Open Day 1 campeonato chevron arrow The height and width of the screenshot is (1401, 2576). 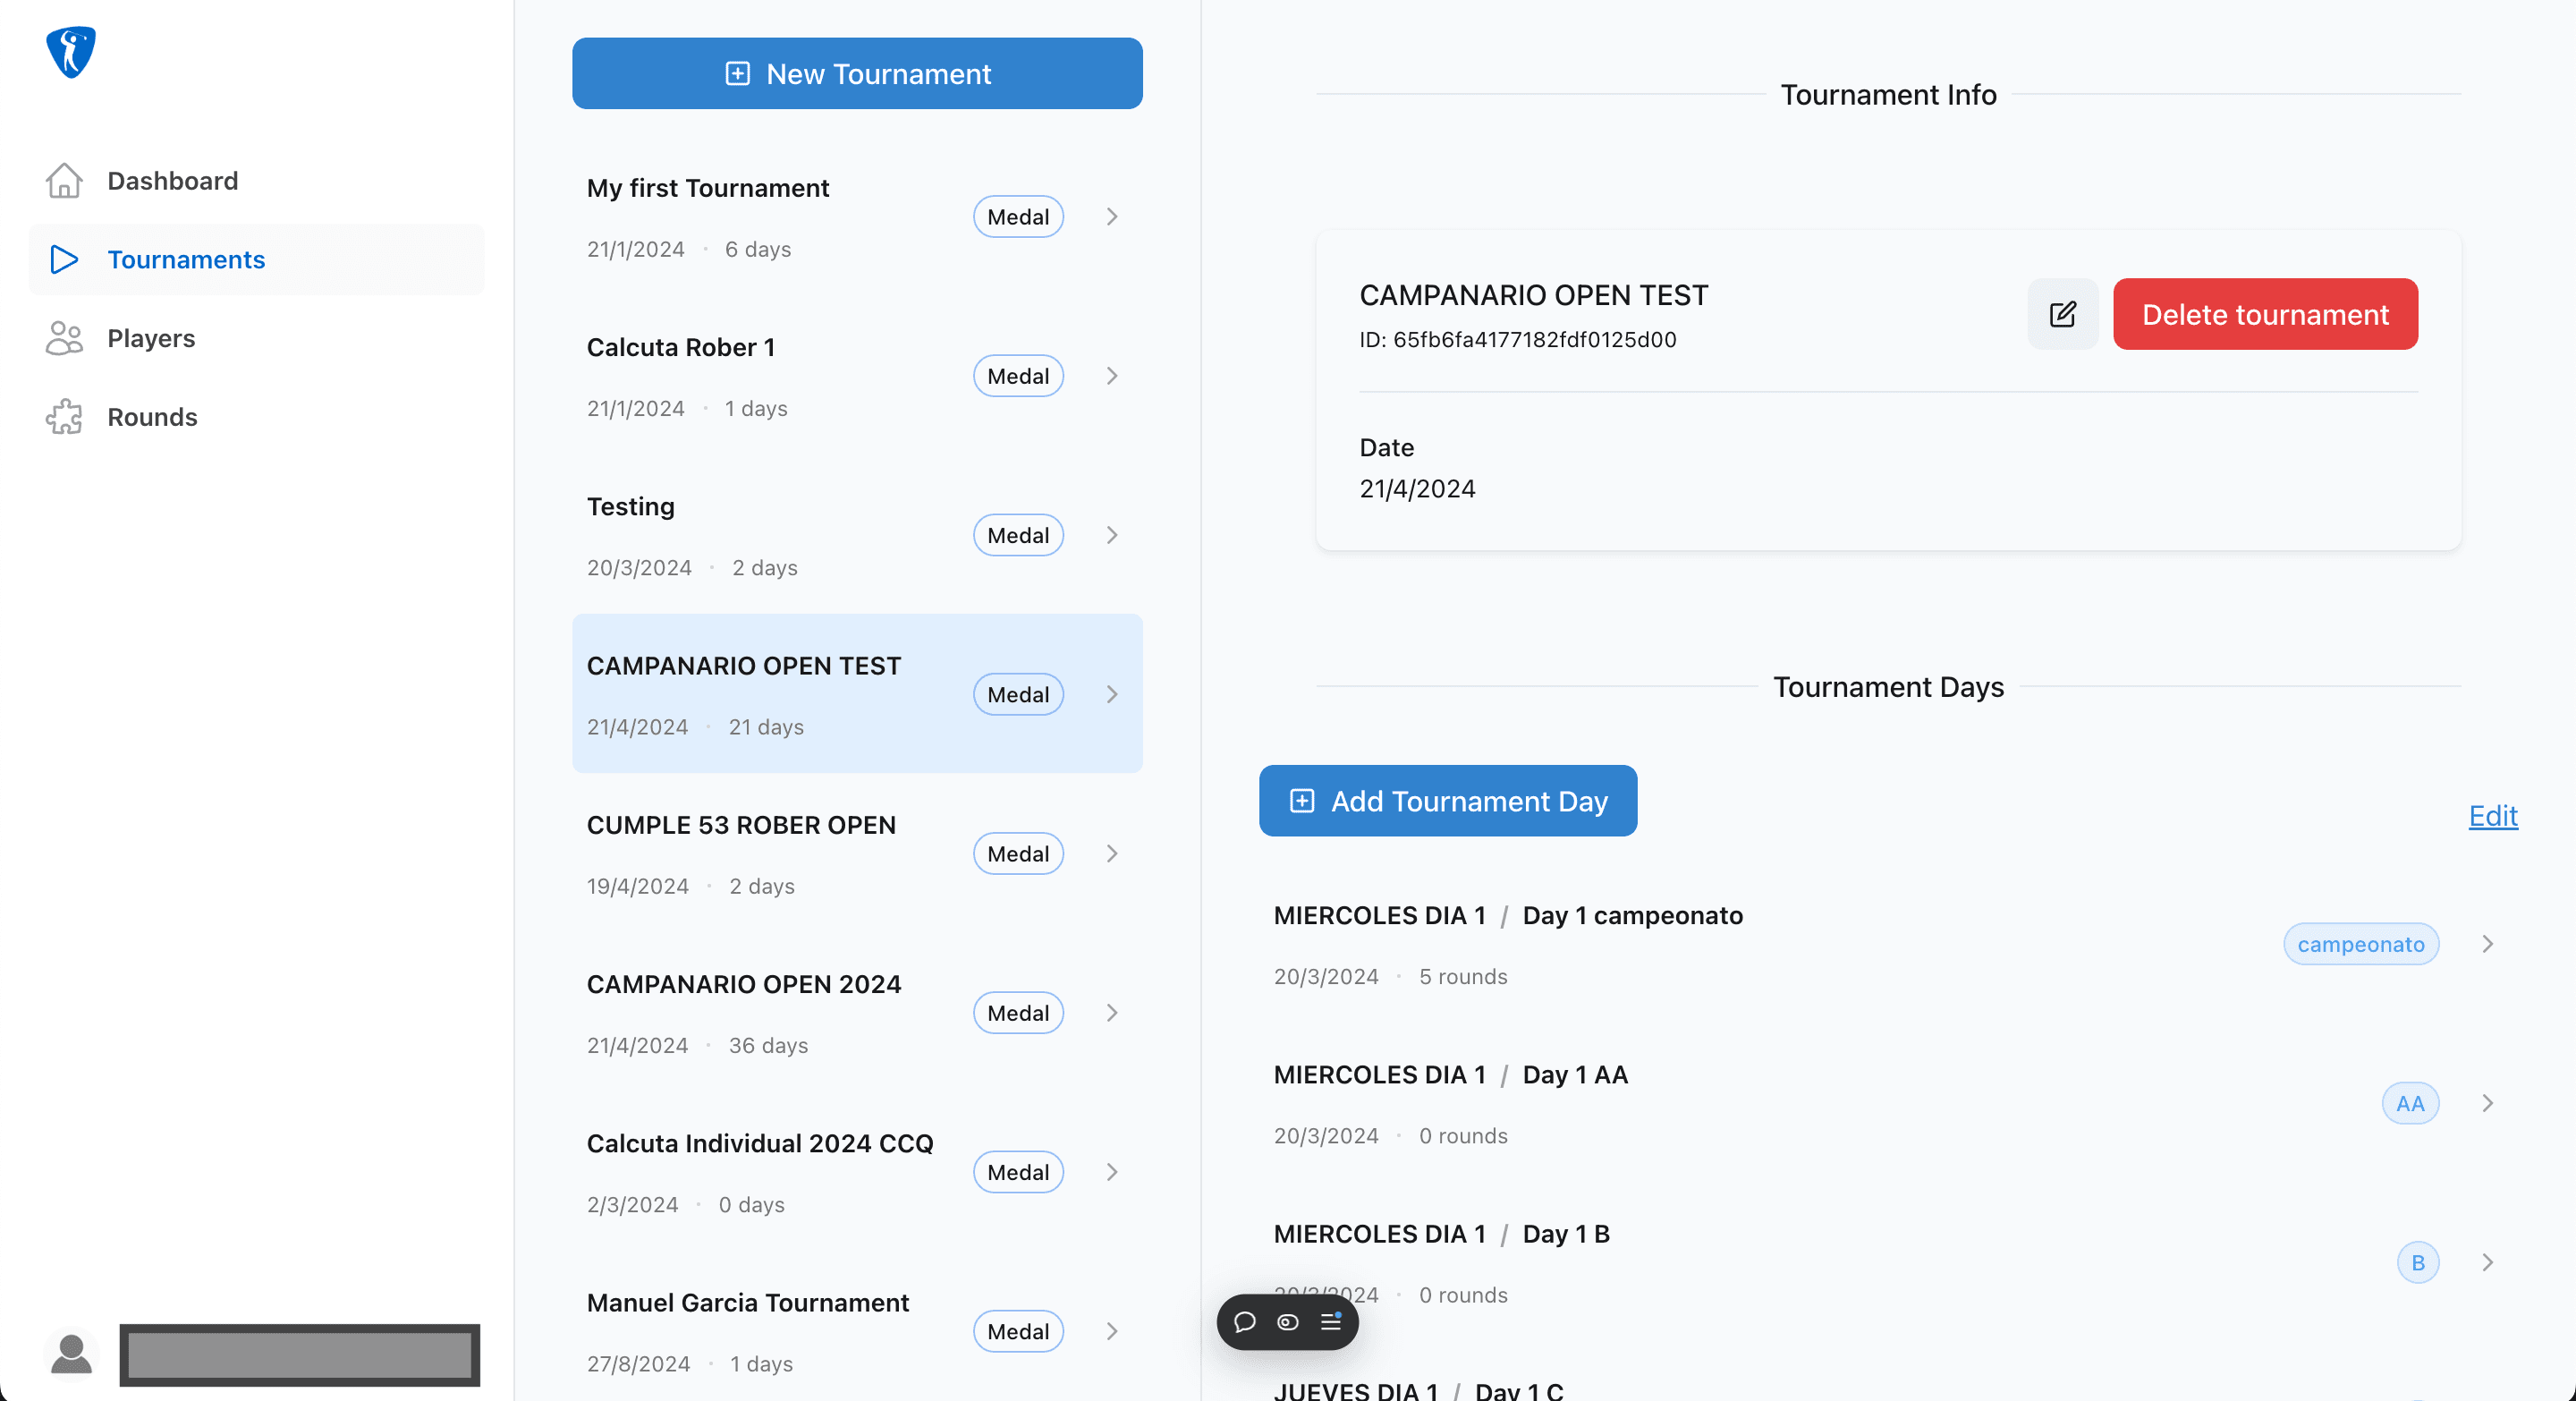(x=2487, y=944)
